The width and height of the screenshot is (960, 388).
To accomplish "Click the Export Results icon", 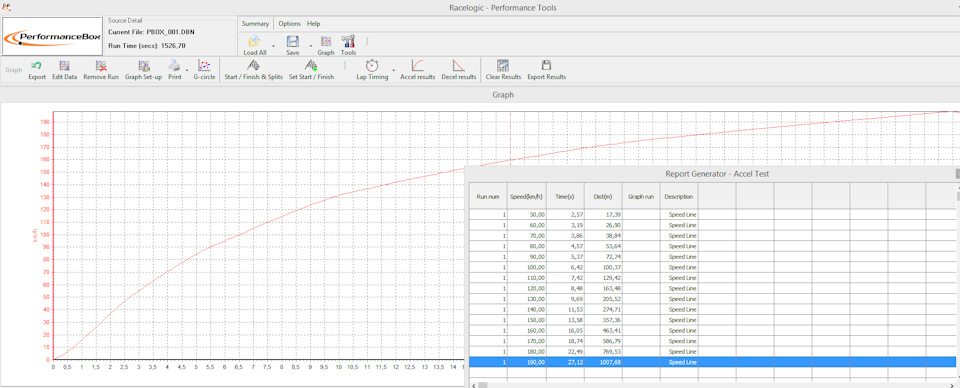I will [x=547, y=65].
